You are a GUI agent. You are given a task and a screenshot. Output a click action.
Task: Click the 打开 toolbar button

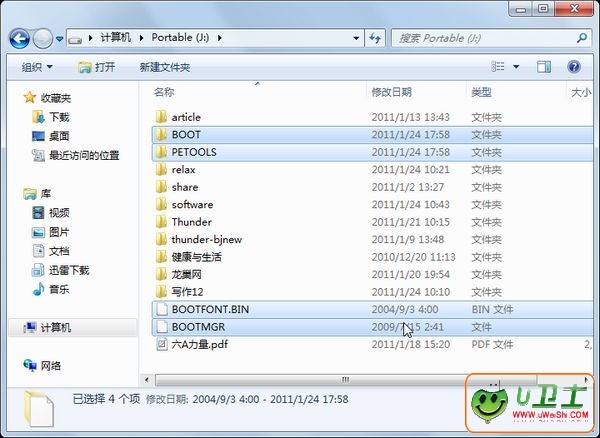click(96, 67)
